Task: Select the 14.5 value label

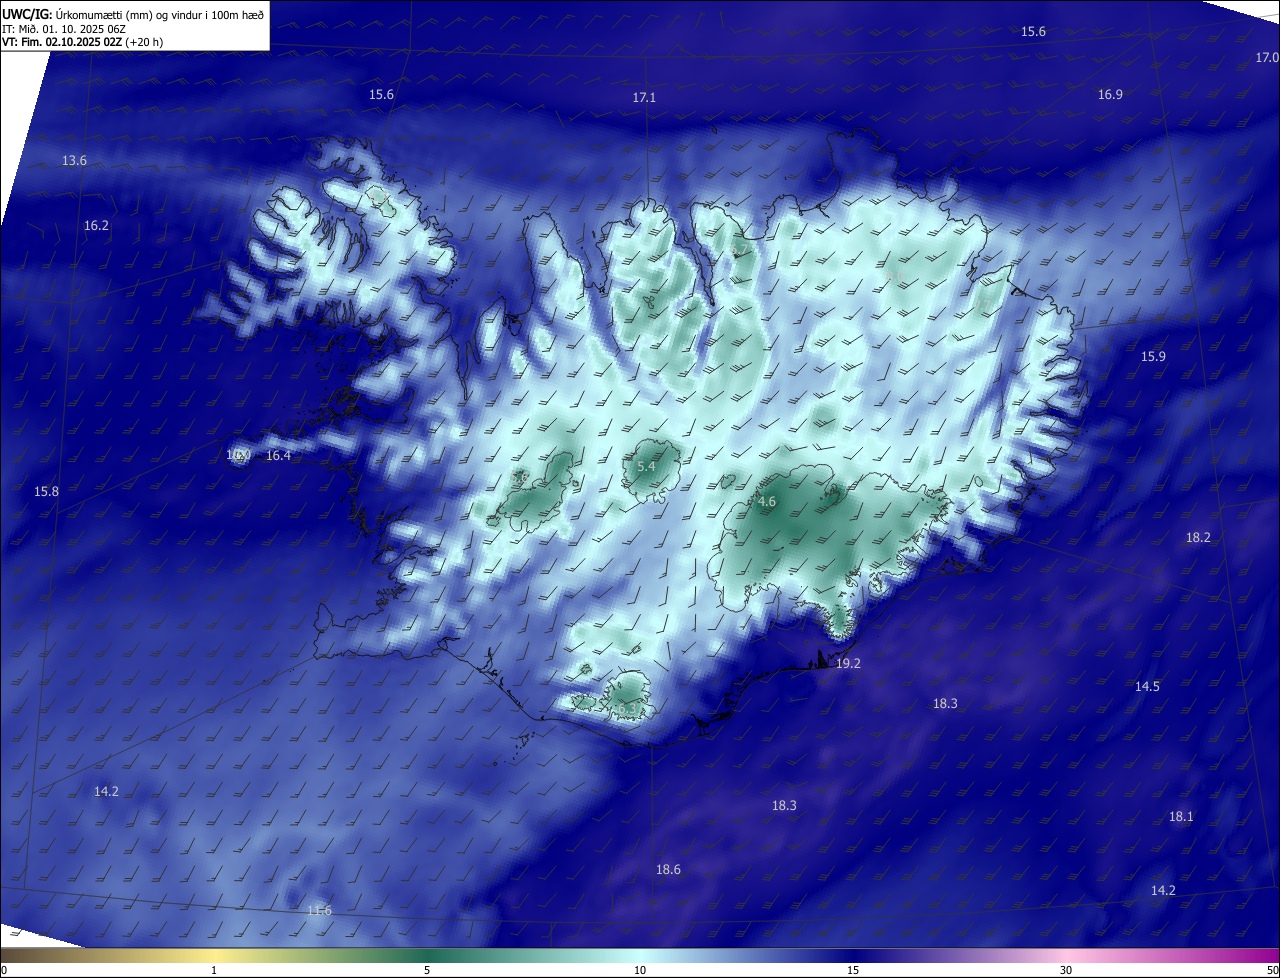Action: (1147, 687)
